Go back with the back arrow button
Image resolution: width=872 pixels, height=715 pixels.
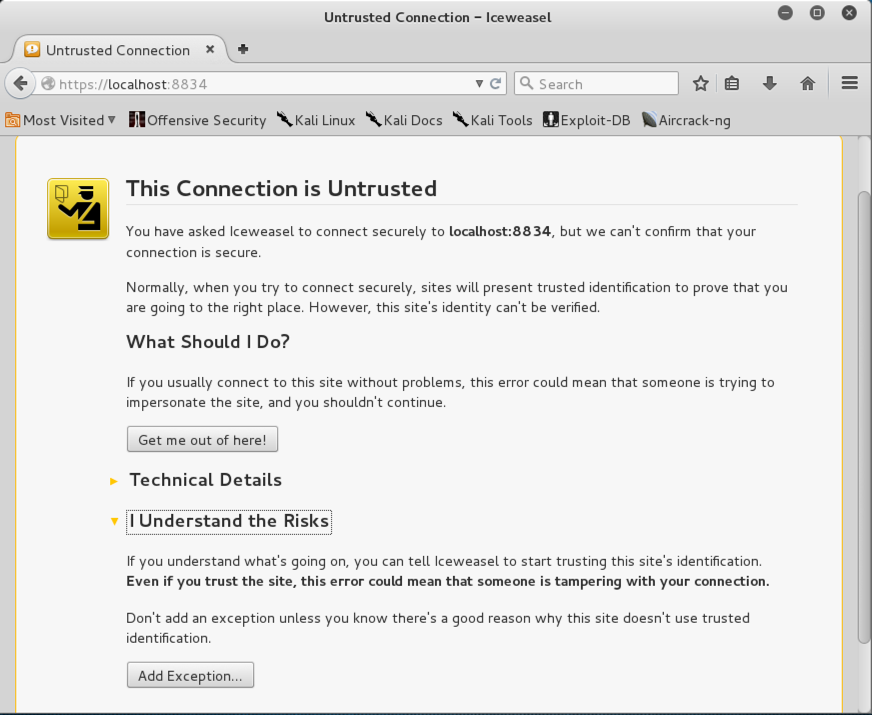(x=21, y=84)
